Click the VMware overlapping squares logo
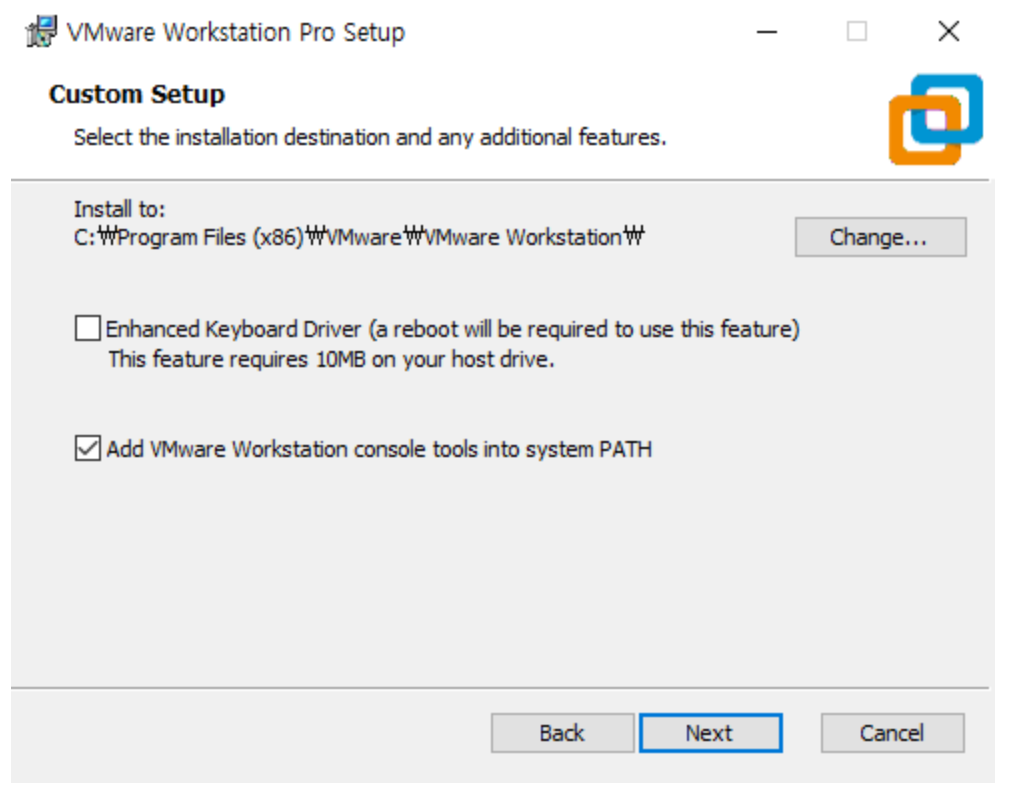The width and height of the screenshot is (1010, 789). 934,120
